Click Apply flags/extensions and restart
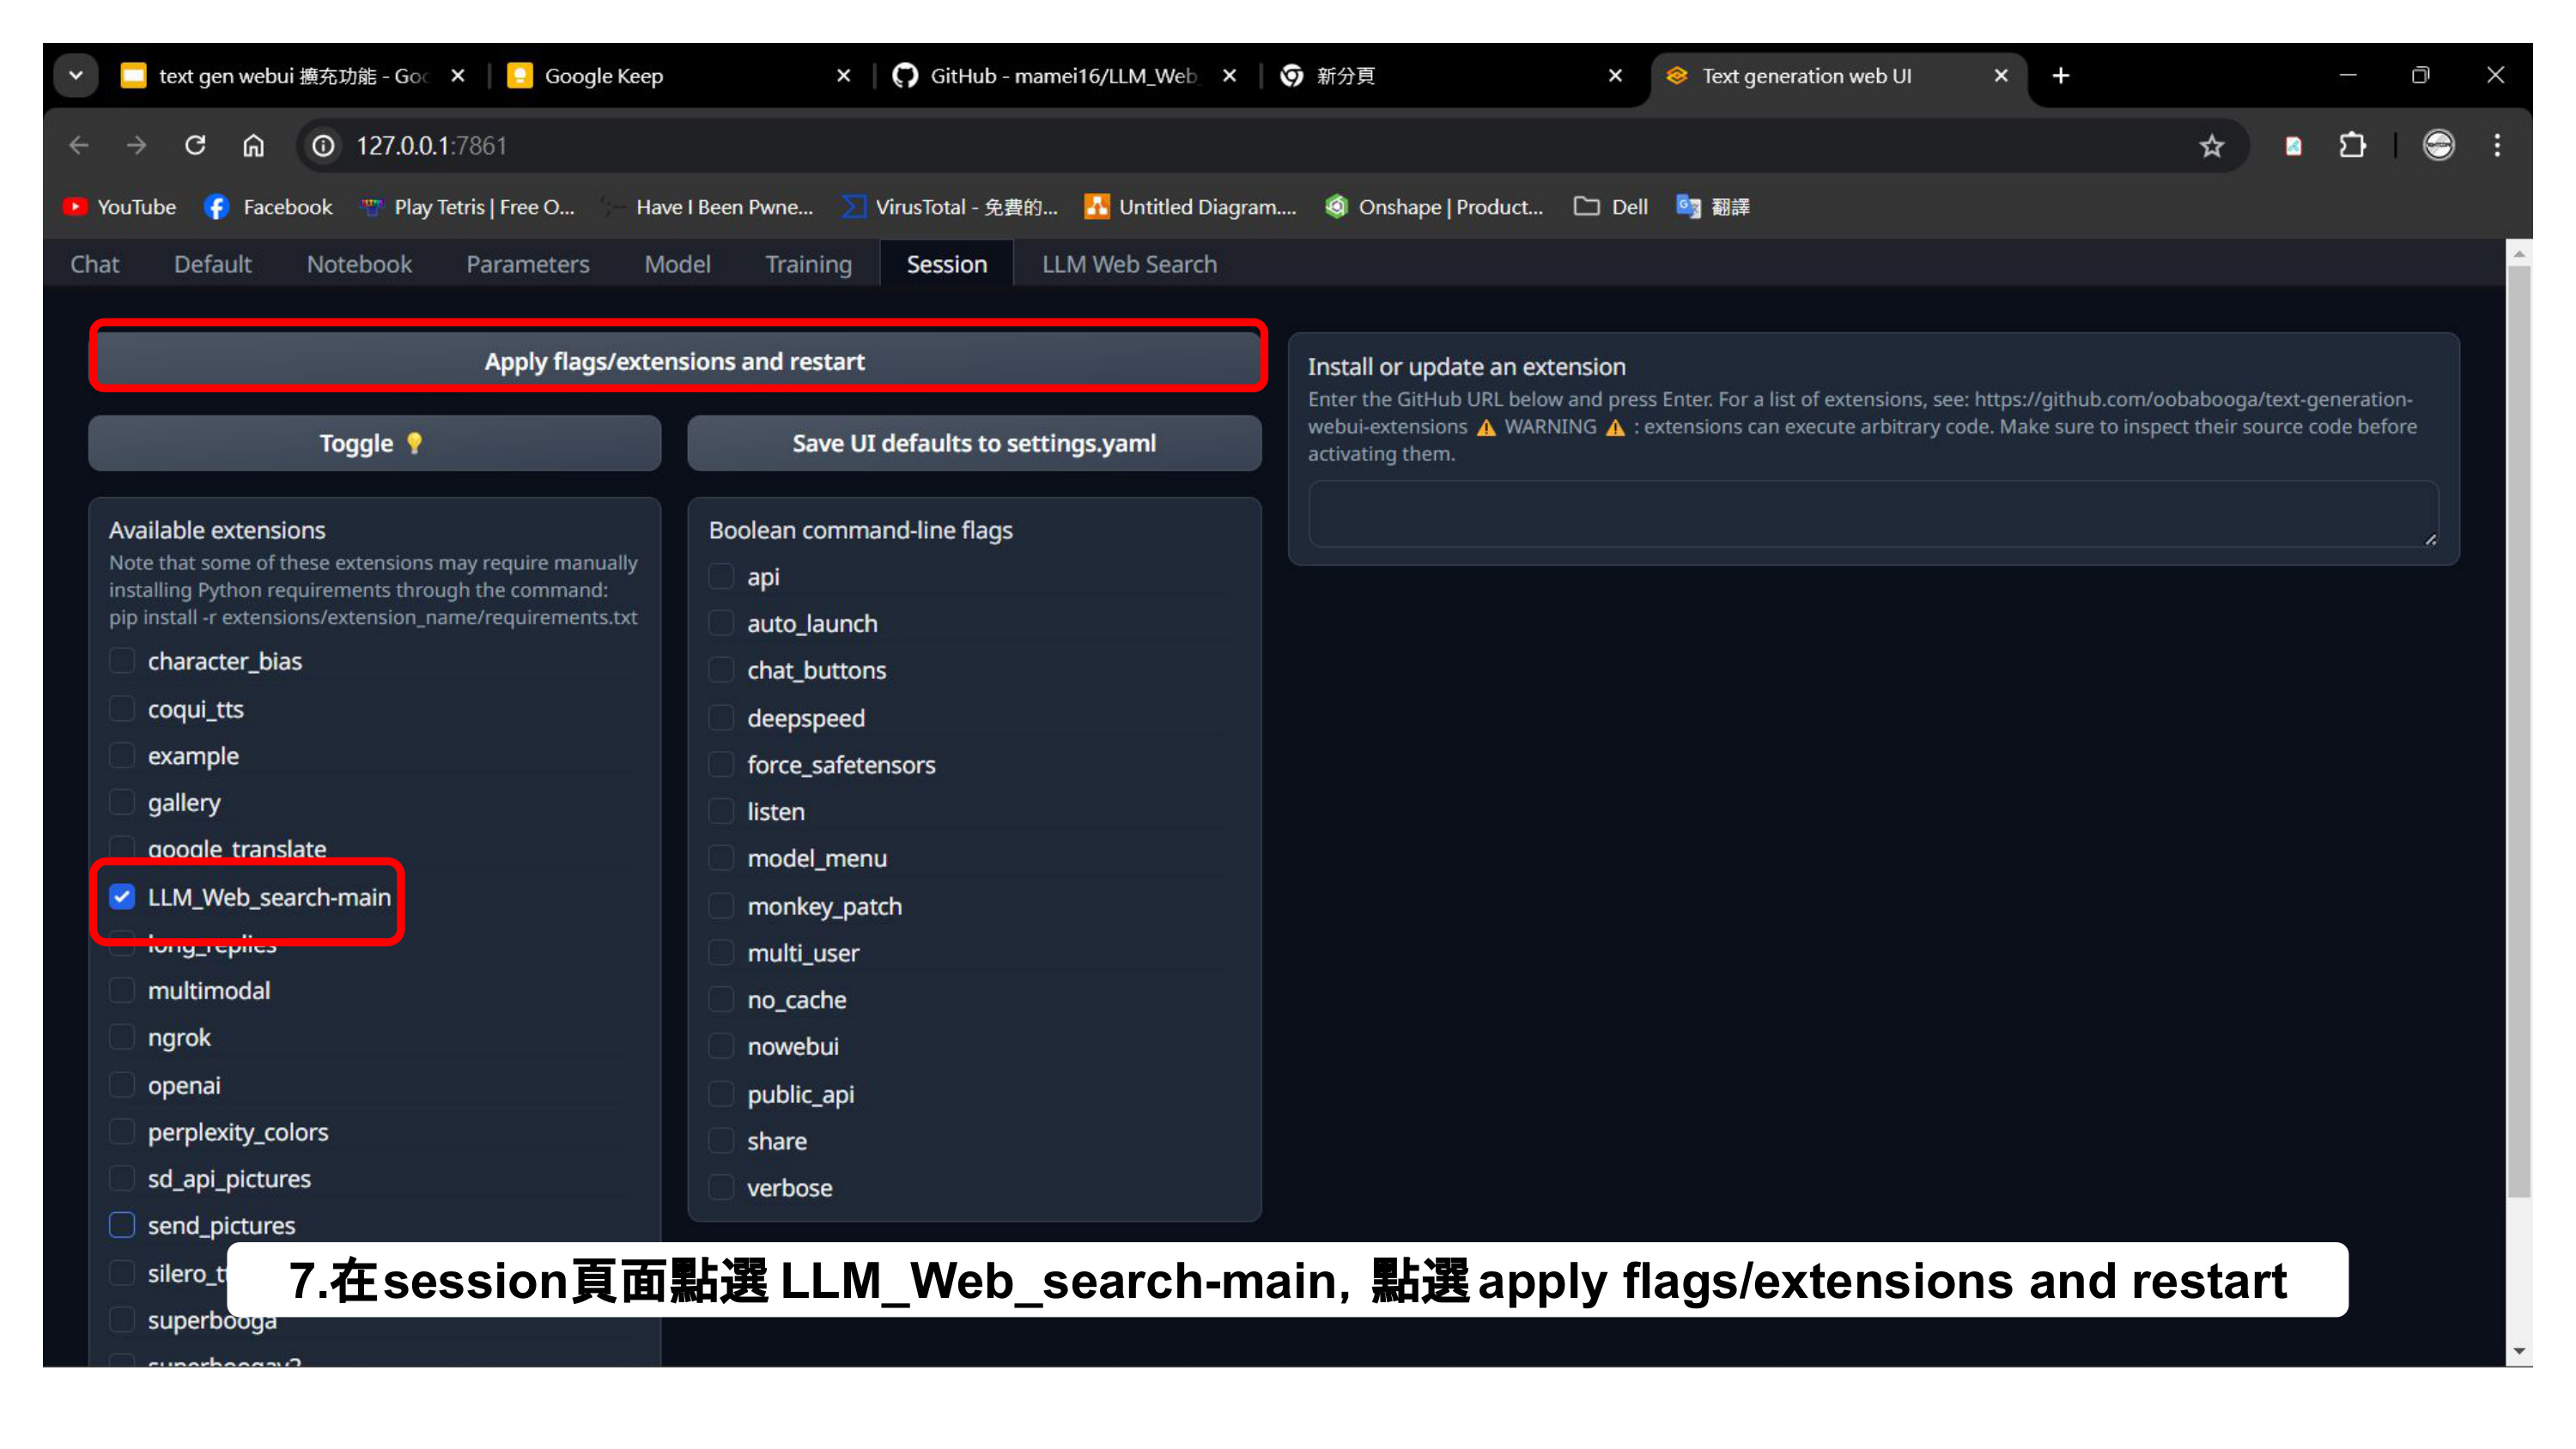 [x=675, y=361]
